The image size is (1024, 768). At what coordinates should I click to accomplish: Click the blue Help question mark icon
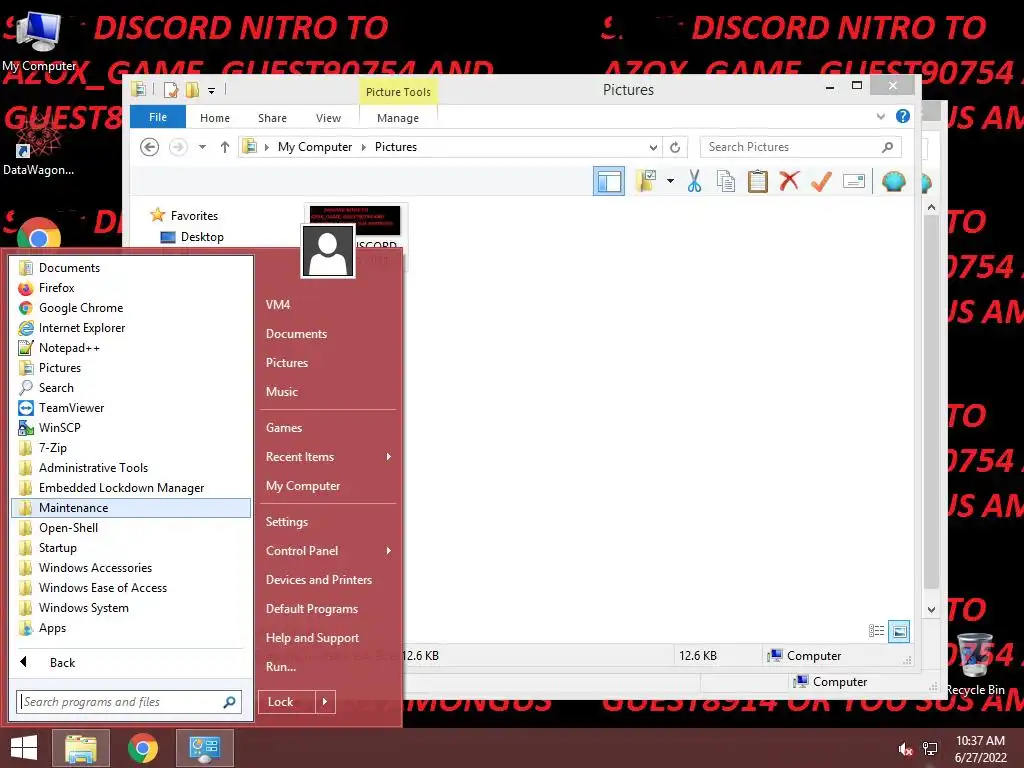(903, 116)
